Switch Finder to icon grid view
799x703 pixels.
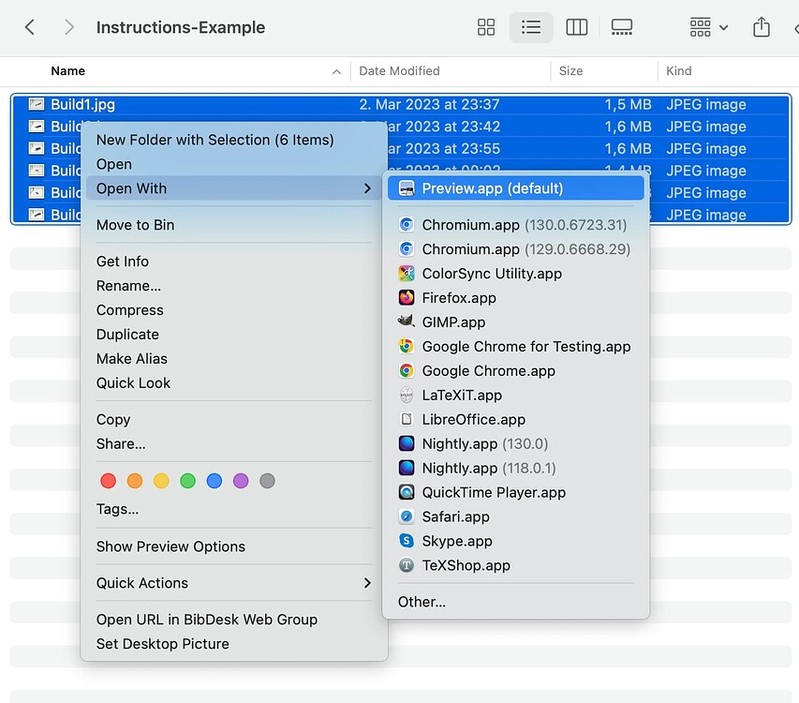pyautogui.click(x=486, y=27)
